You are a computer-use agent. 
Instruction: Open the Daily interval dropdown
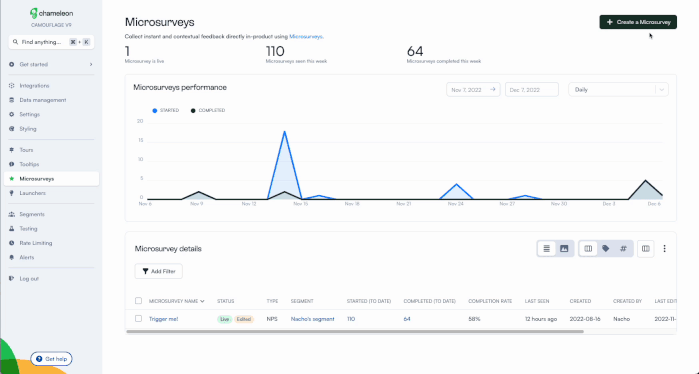tap(618, 90)
